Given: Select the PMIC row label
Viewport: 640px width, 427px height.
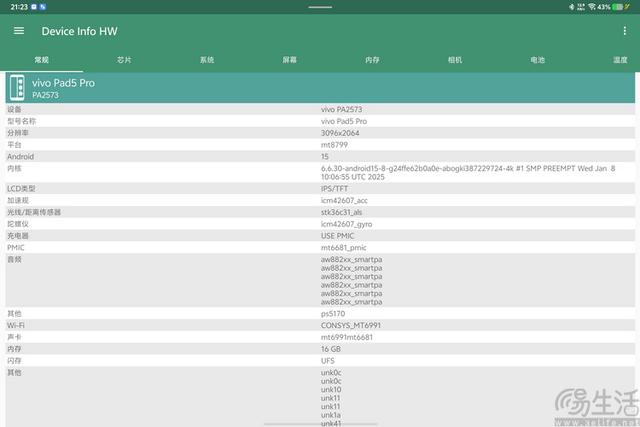Looking at the screenshot, I should 16,248.
